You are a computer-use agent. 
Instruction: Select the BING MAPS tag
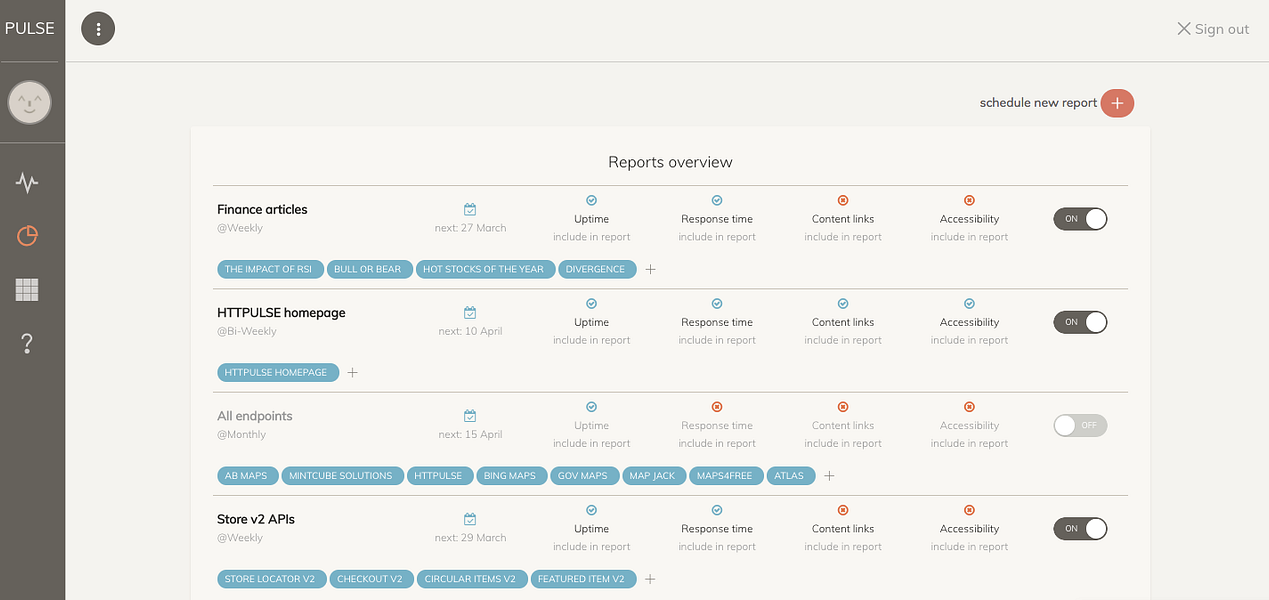(x=509, y=476)
